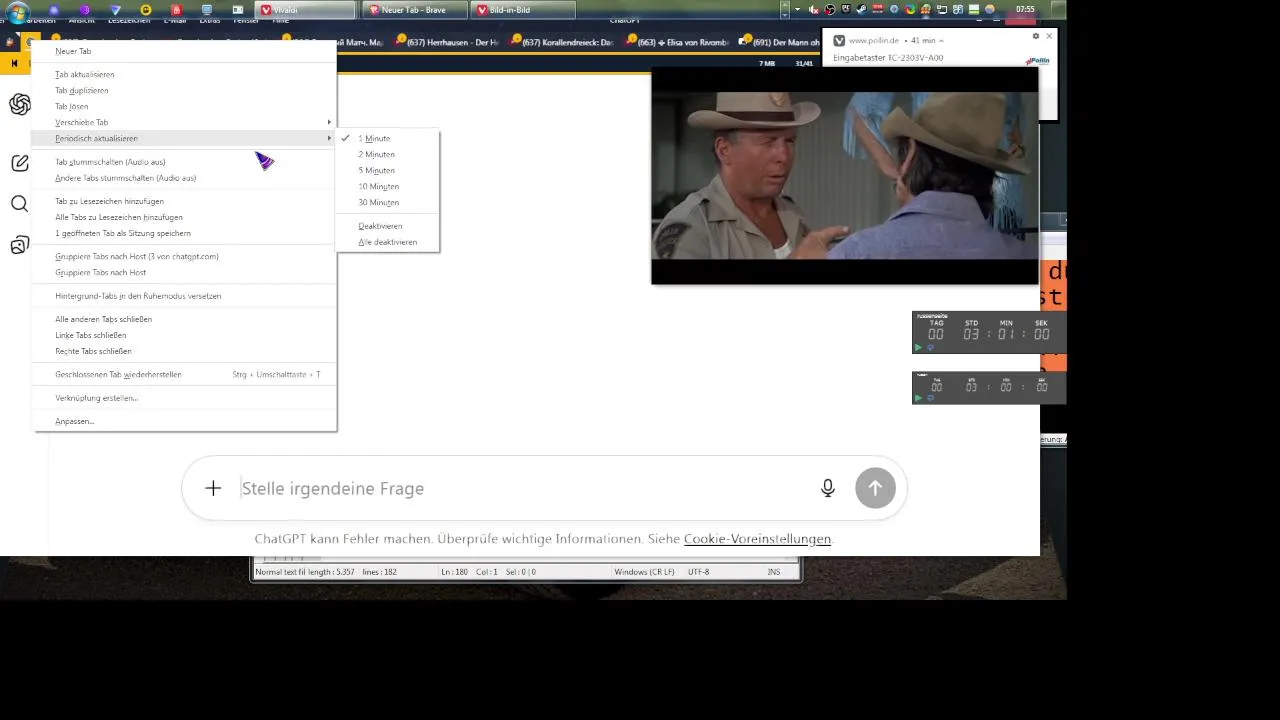Click the Library icon in ChatGPT sidebar

tap(20, 245)
